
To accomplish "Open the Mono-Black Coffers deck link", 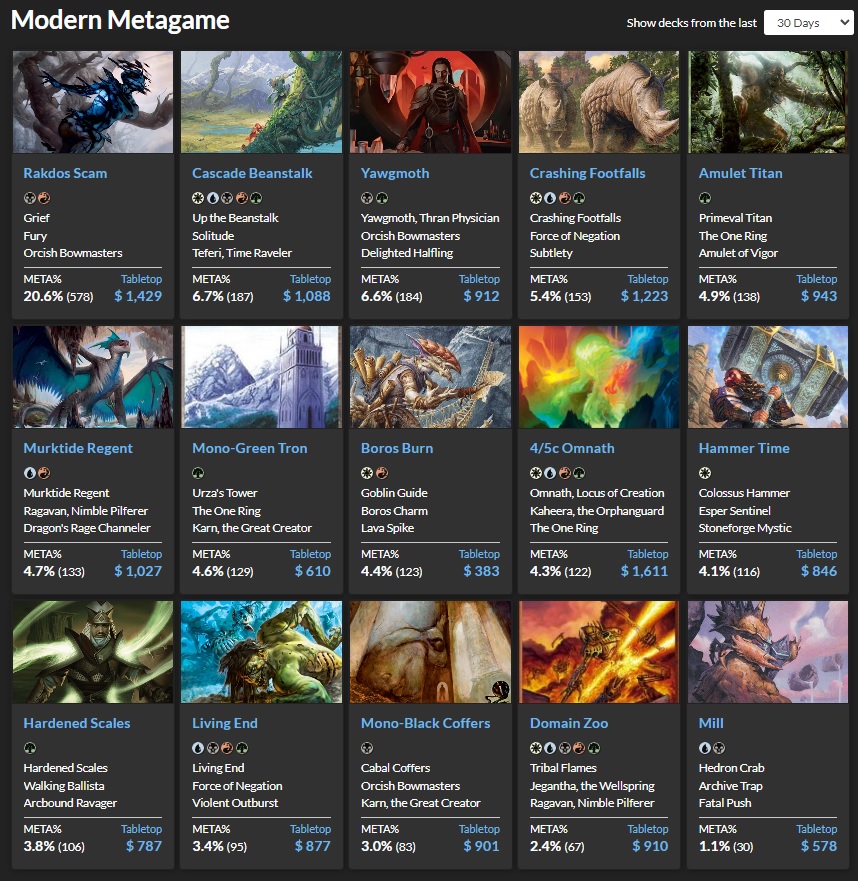I will (425, 723).
